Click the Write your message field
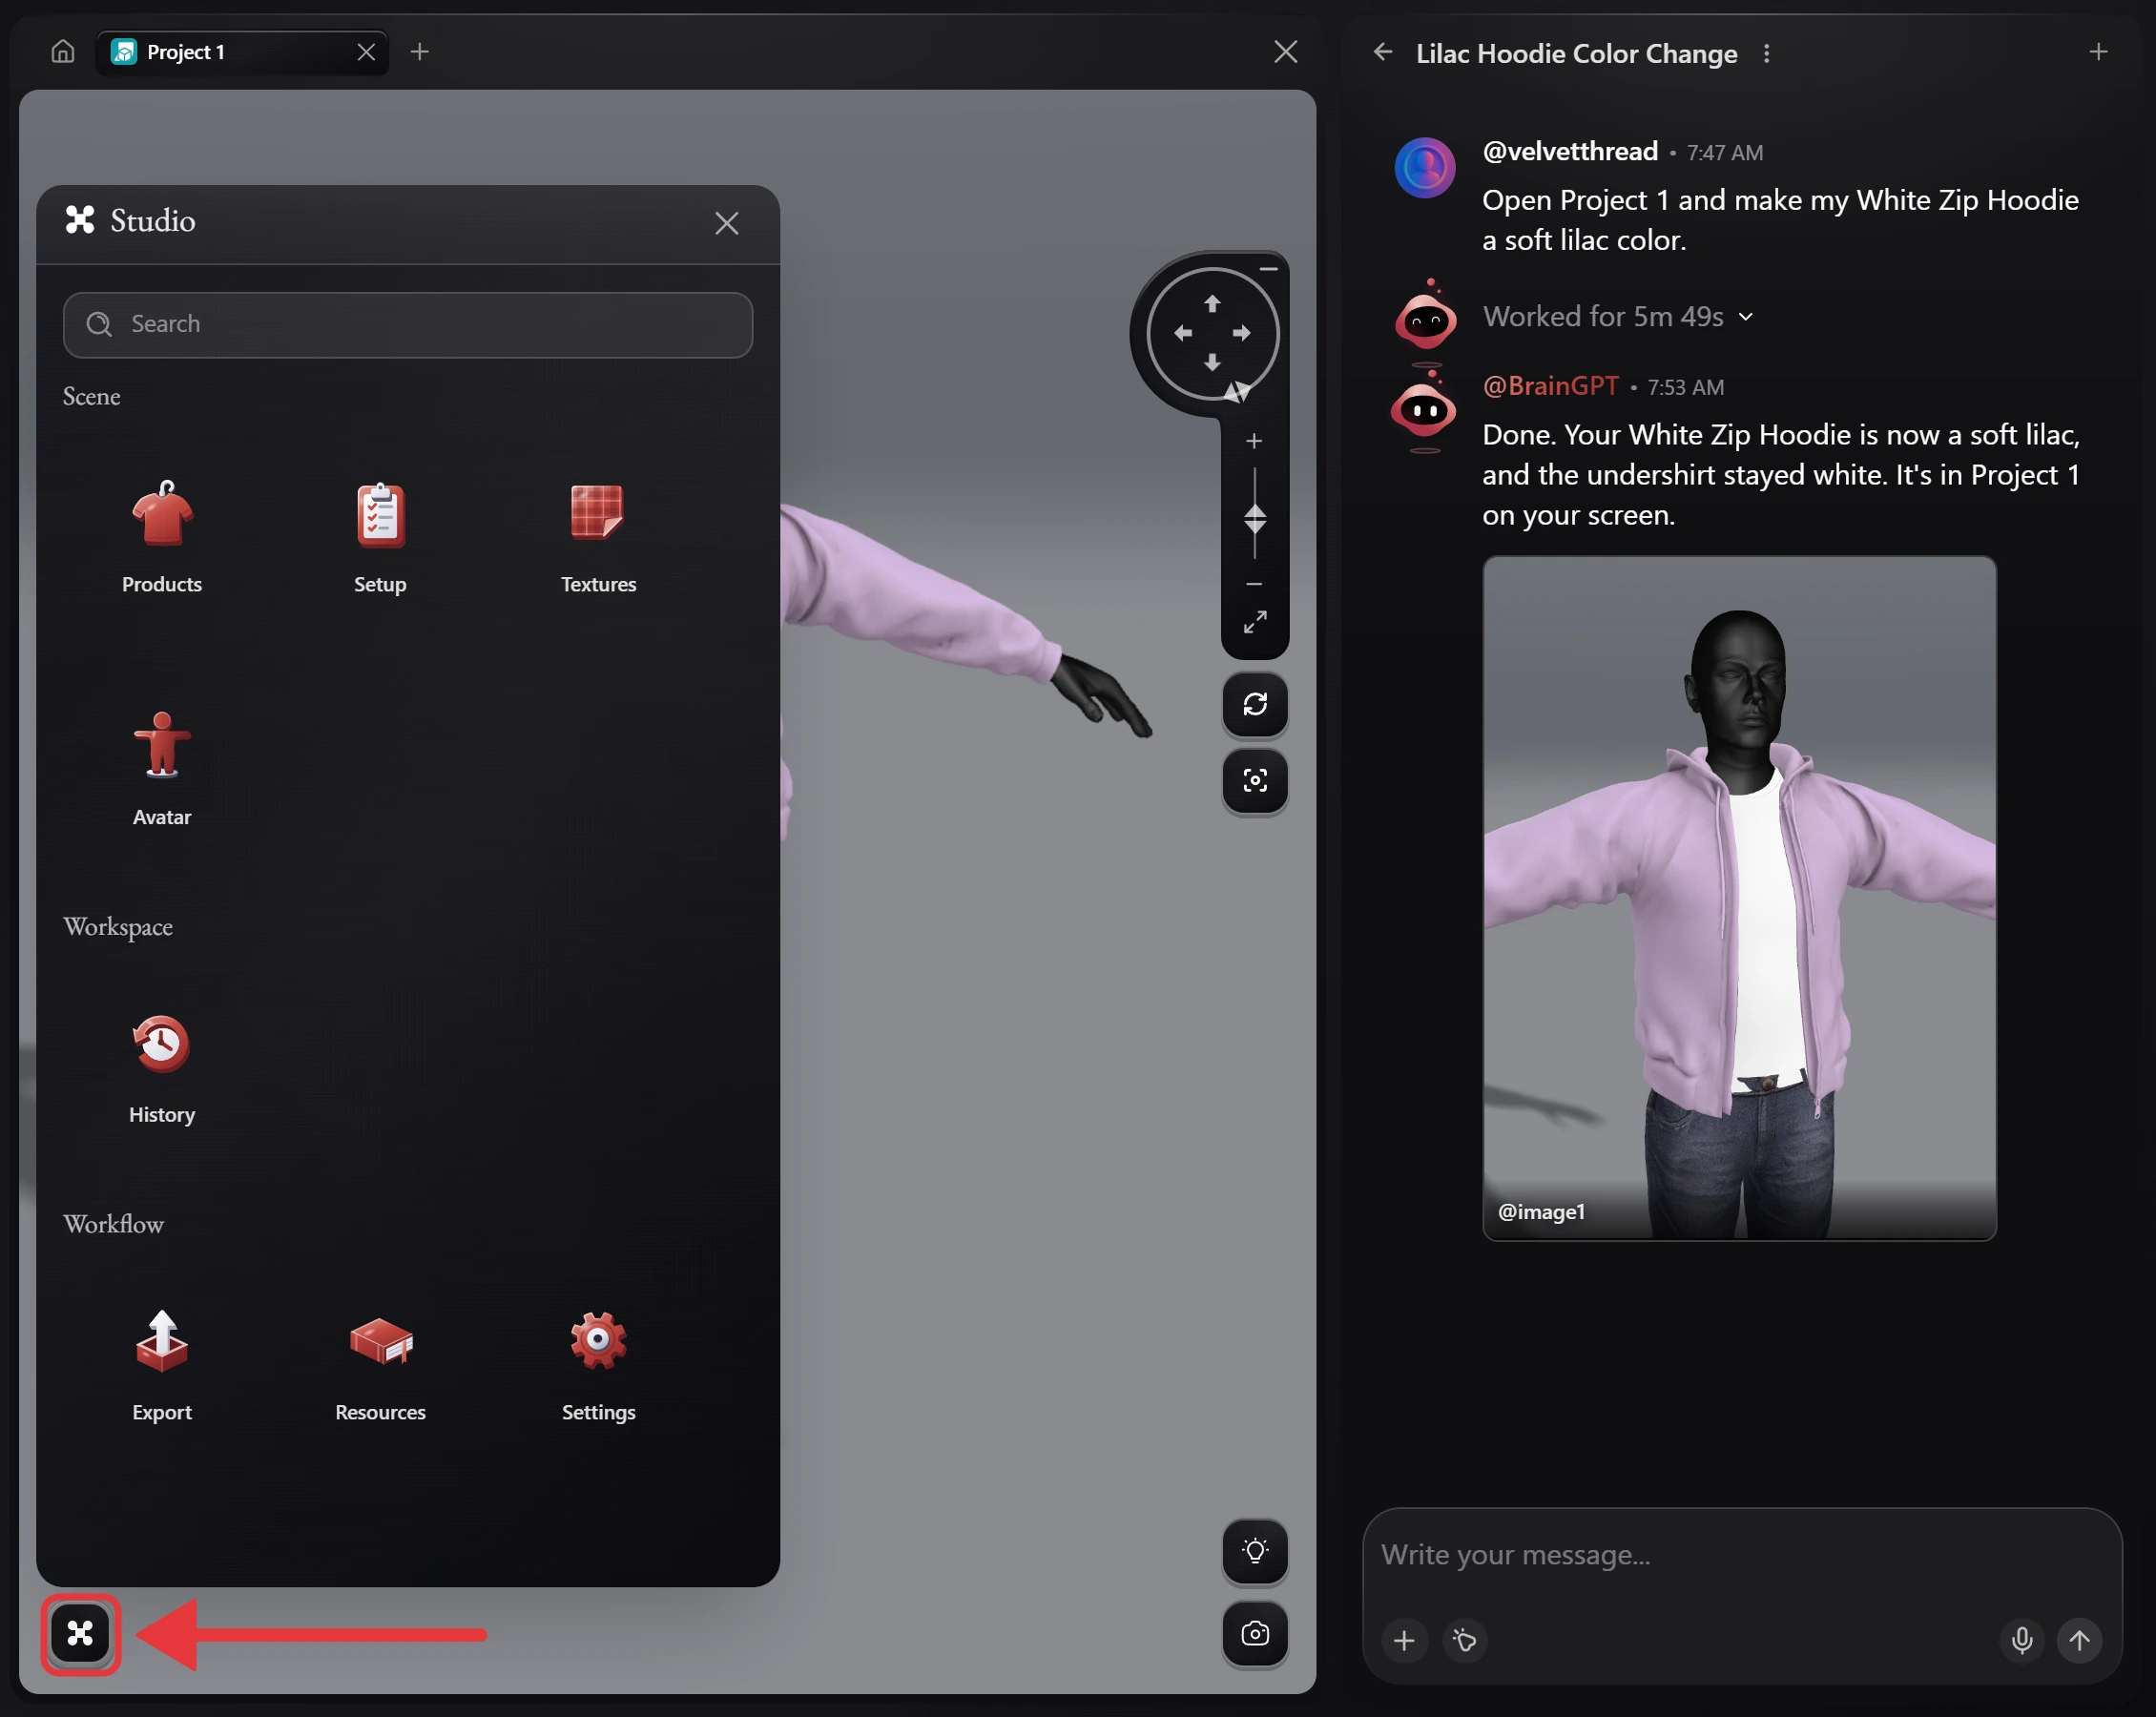The image size is (2156, 1717). click(1740, 1554)
